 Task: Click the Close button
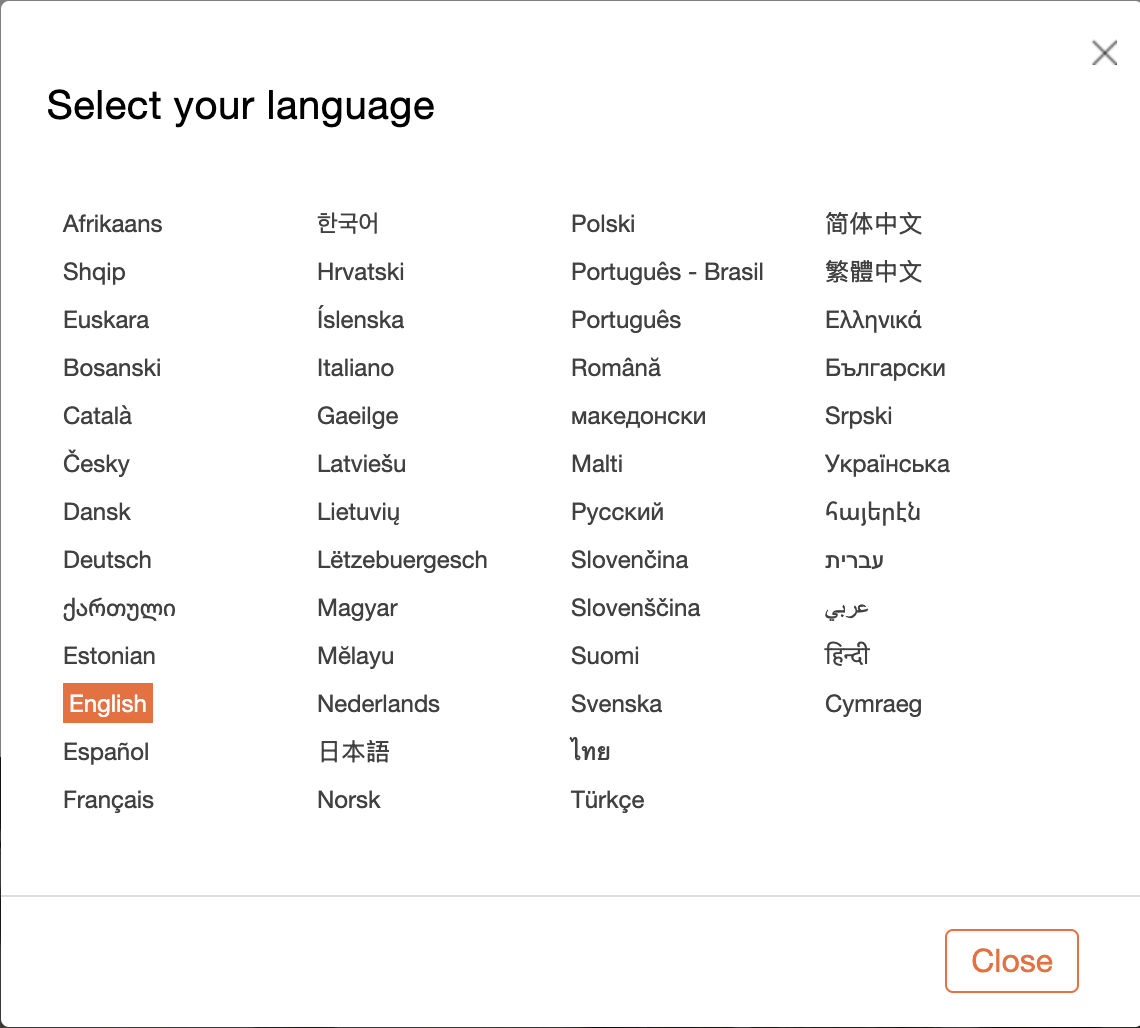tap(1011, 961)
